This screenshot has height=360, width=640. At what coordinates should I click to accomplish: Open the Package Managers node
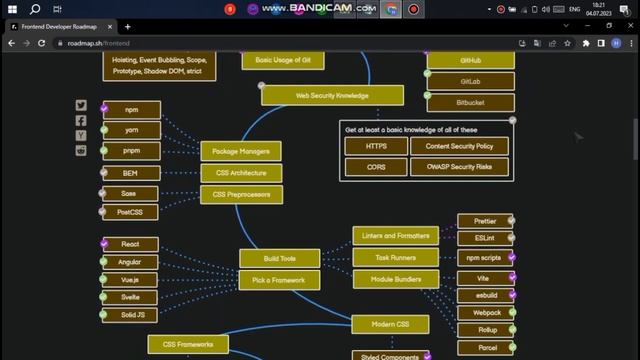tap(241, 151)
